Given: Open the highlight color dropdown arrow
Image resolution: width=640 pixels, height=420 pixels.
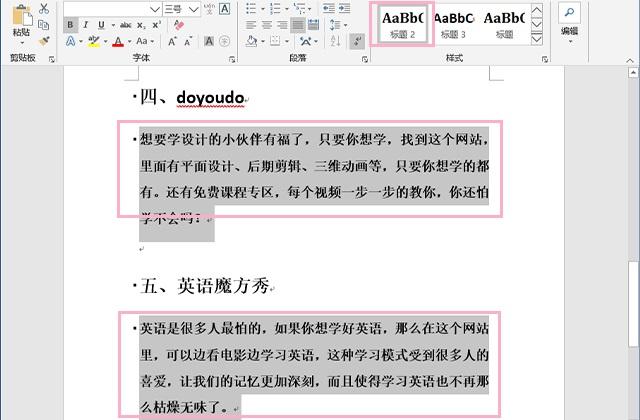Looking at the screenshot, I should click(x=105, y=42).
